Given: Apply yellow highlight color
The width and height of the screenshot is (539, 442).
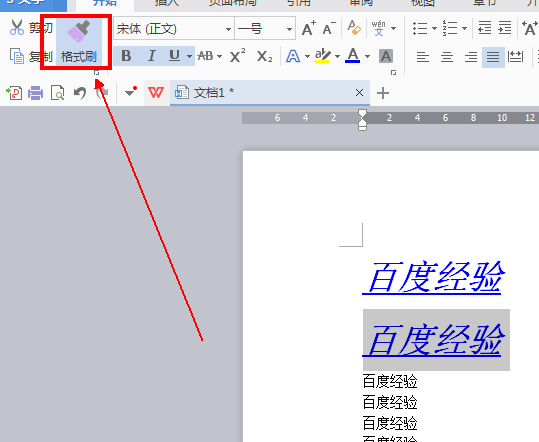Looking at the screenshot, I should [322, 56].
